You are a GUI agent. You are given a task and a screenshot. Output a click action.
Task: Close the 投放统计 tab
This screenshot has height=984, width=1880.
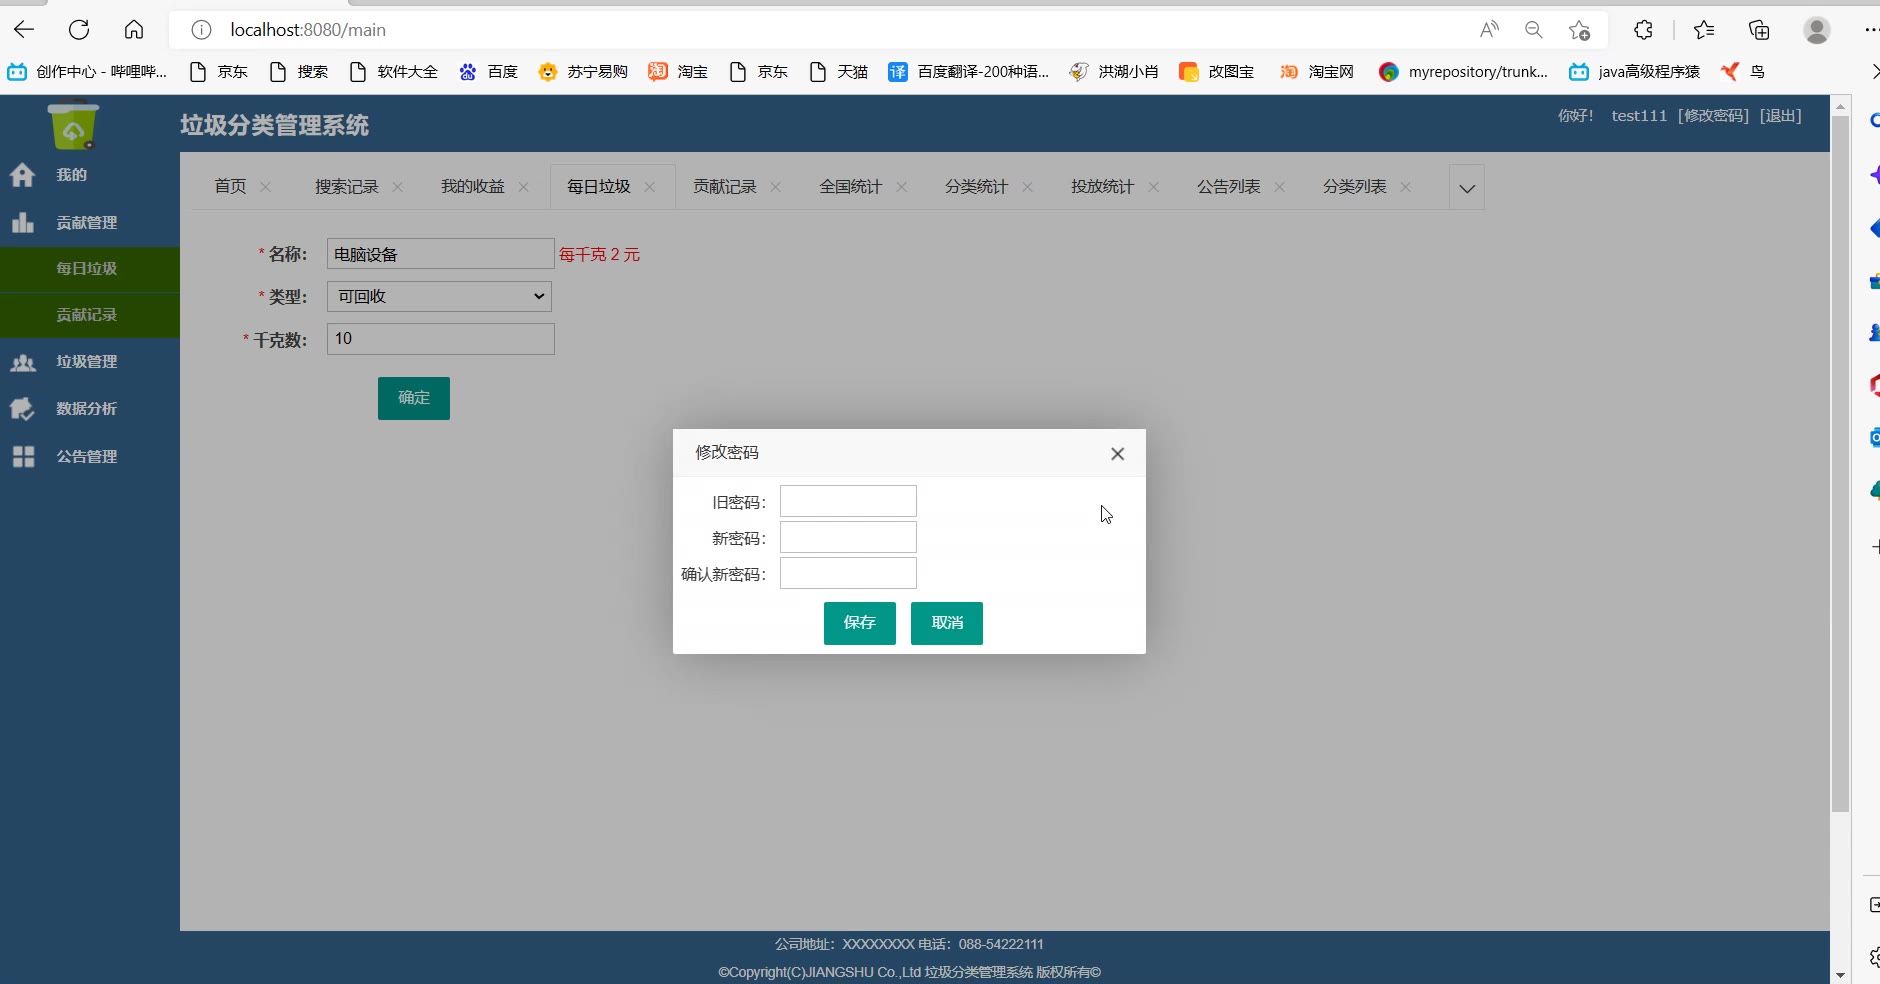[x=1154, y=187]
